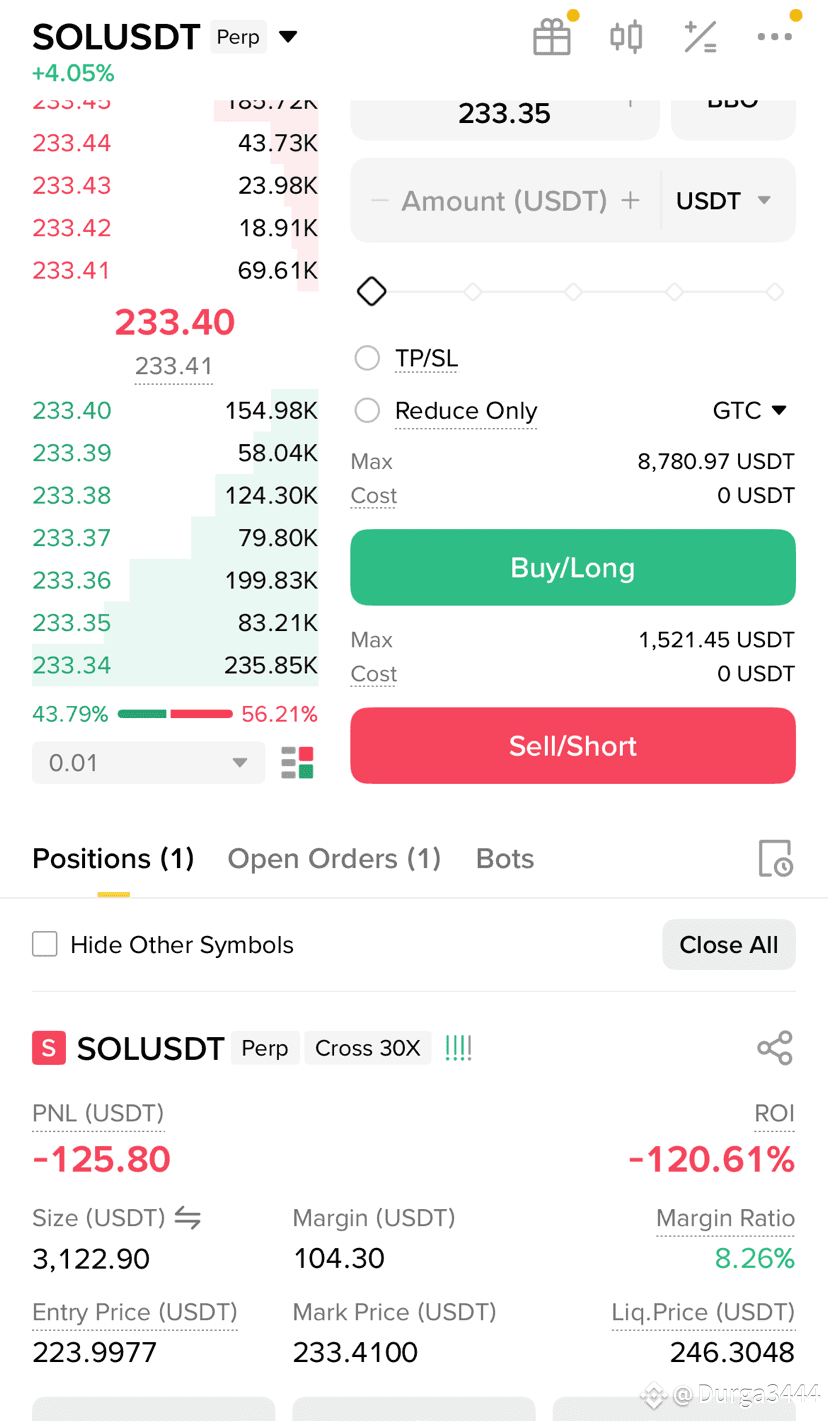Image resolution: width=828 pixels, height=1421 pixels.
Task: Switch to the Bots tab
Action: [505, 859]
